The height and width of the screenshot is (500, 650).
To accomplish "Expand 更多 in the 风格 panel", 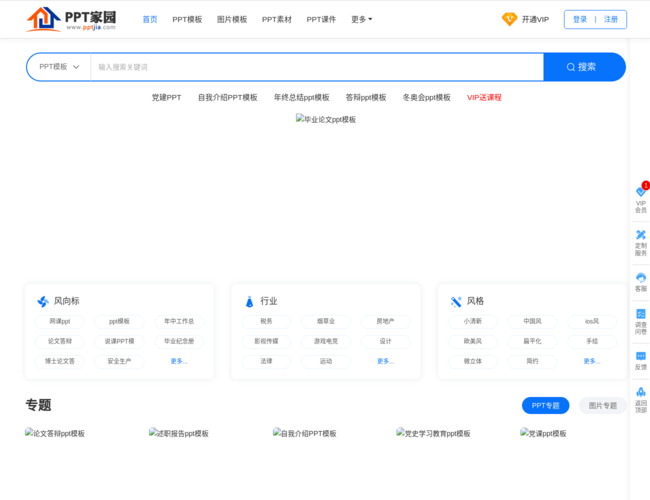I will 591,361.
